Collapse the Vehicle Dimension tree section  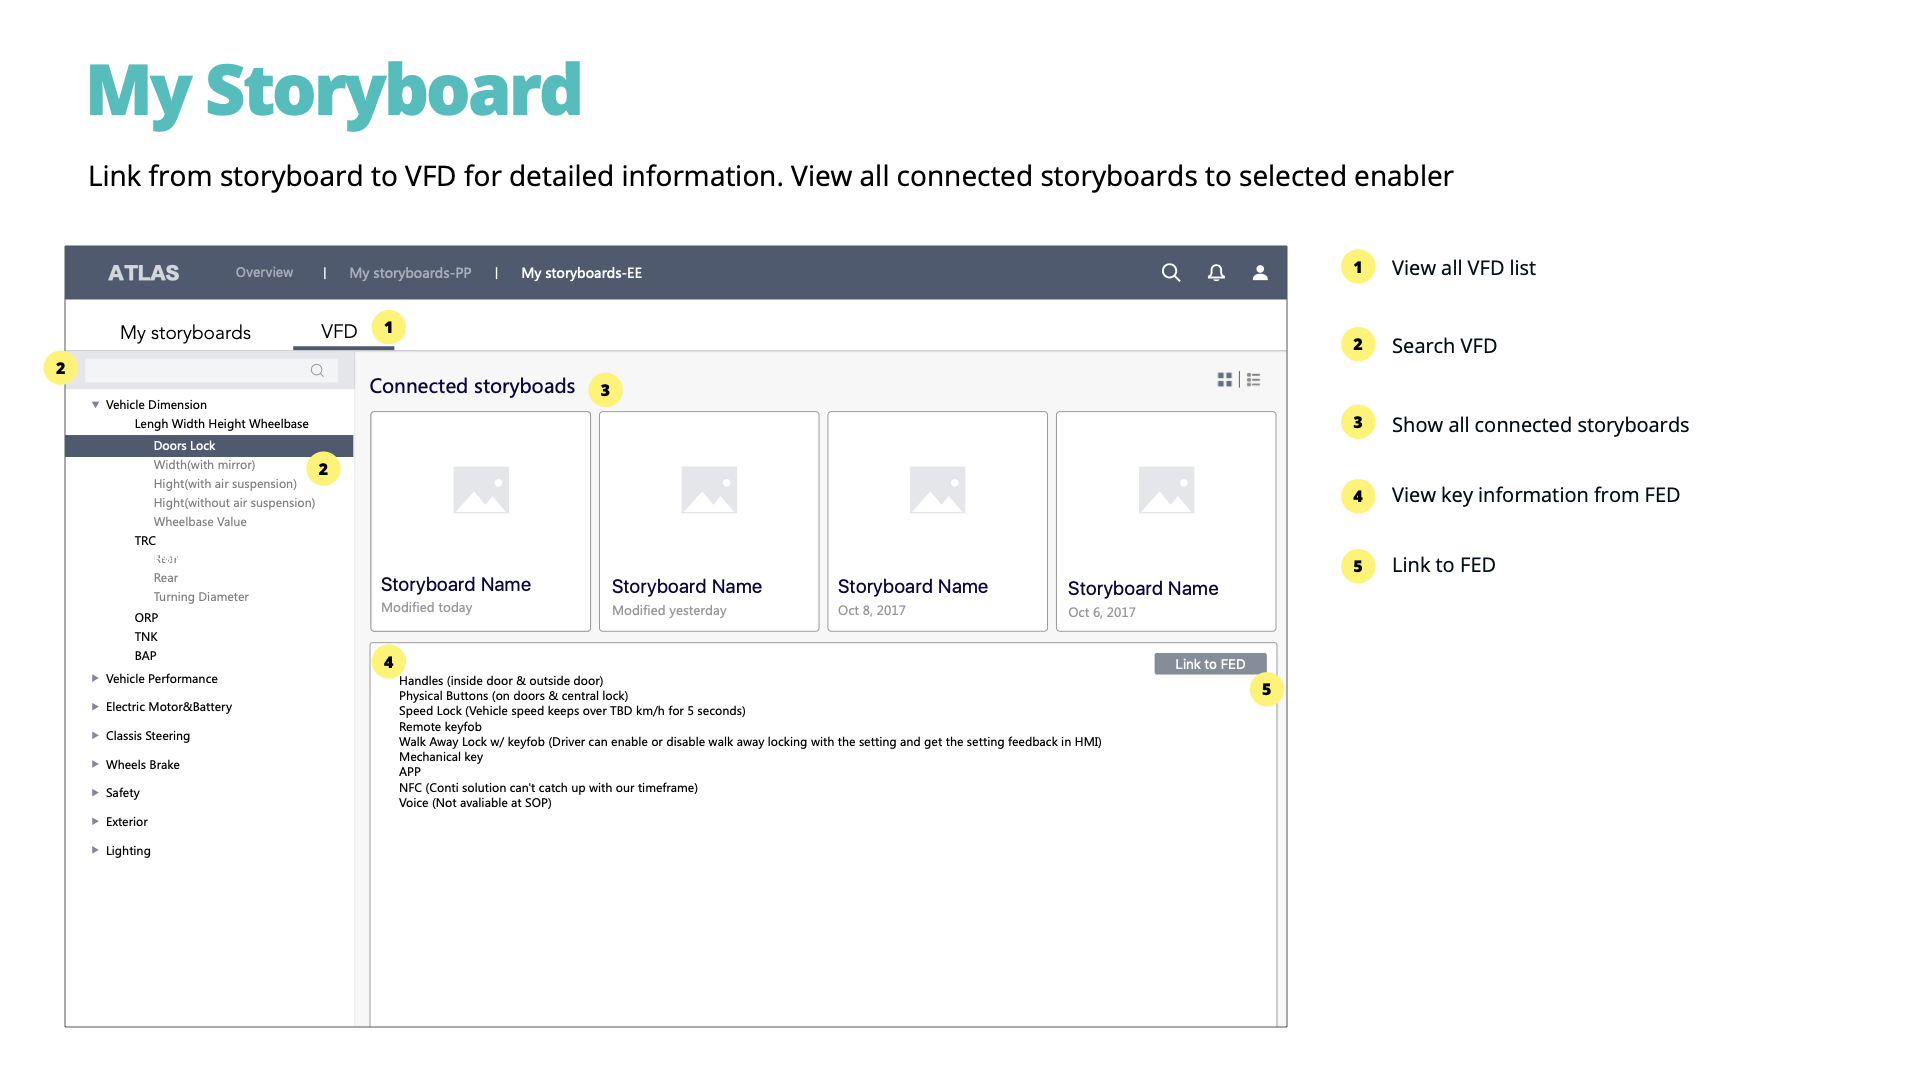(x=96, y=404)
